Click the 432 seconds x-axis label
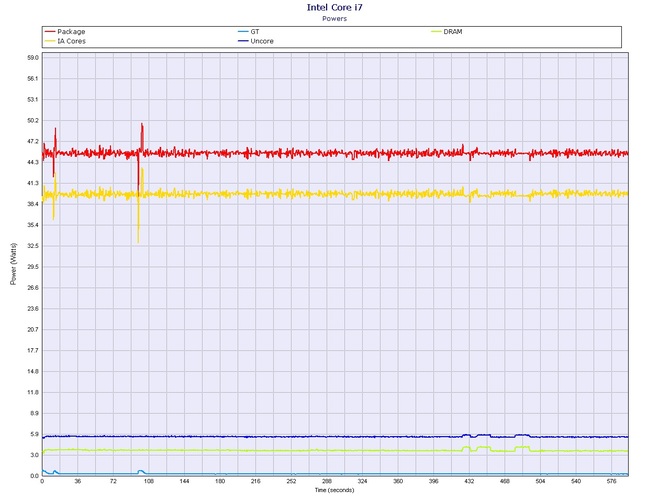 [469, 481]
